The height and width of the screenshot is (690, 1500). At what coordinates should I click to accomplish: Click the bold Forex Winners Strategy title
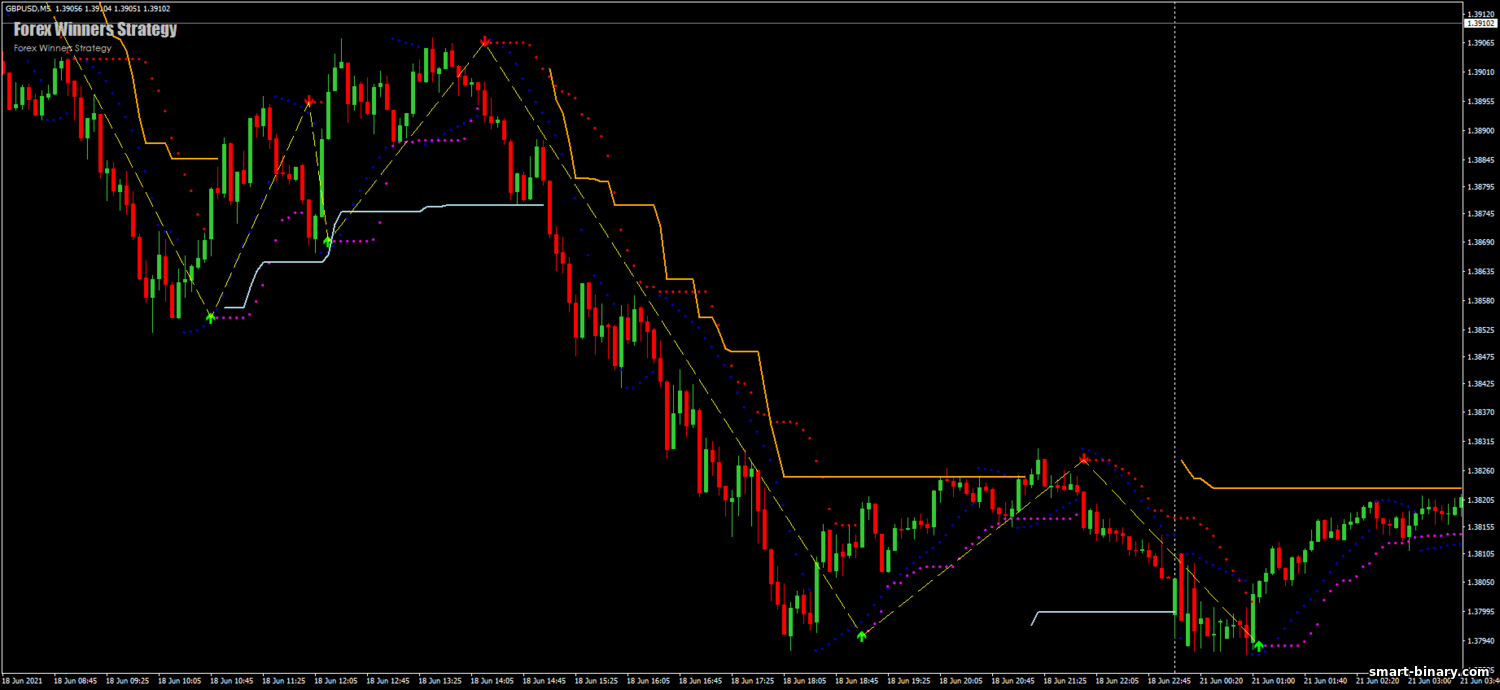point(95,29)
